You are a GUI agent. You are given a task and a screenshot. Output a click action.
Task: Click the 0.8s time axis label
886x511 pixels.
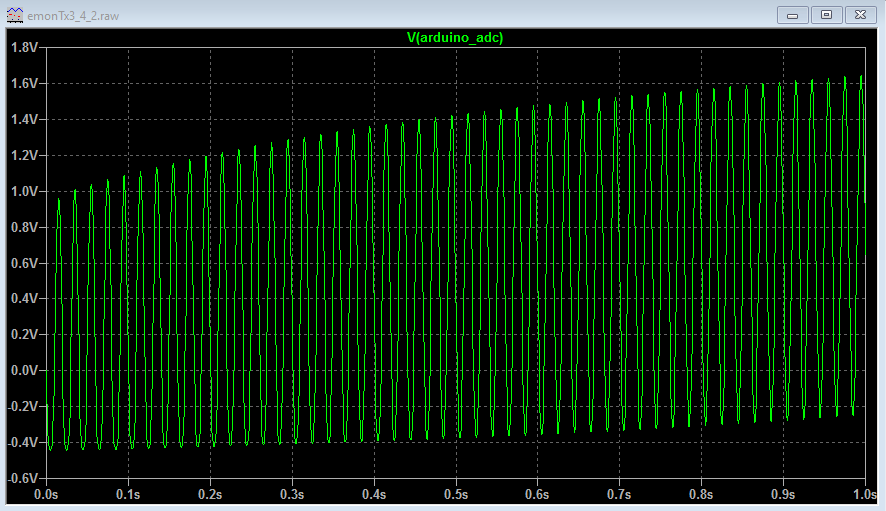701,495
